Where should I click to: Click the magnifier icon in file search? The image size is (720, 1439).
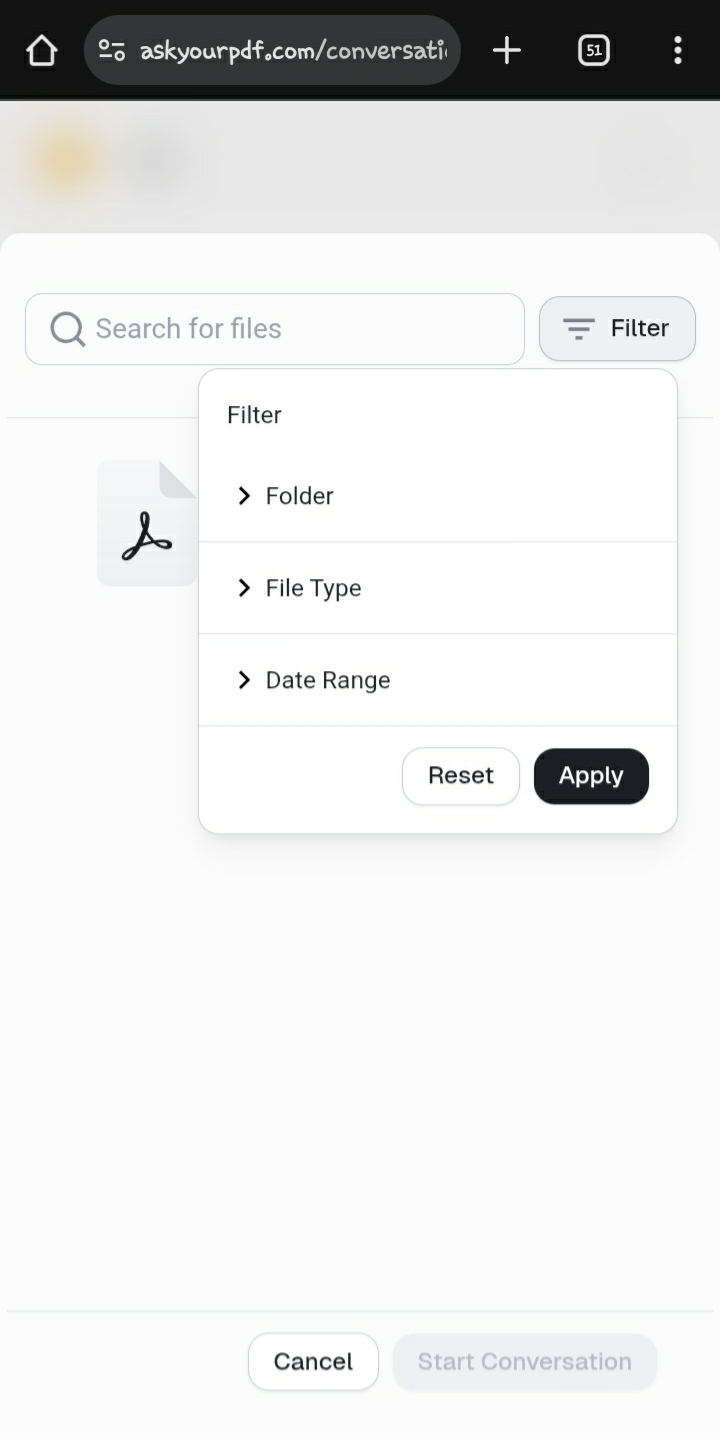(x=67, y=329)
